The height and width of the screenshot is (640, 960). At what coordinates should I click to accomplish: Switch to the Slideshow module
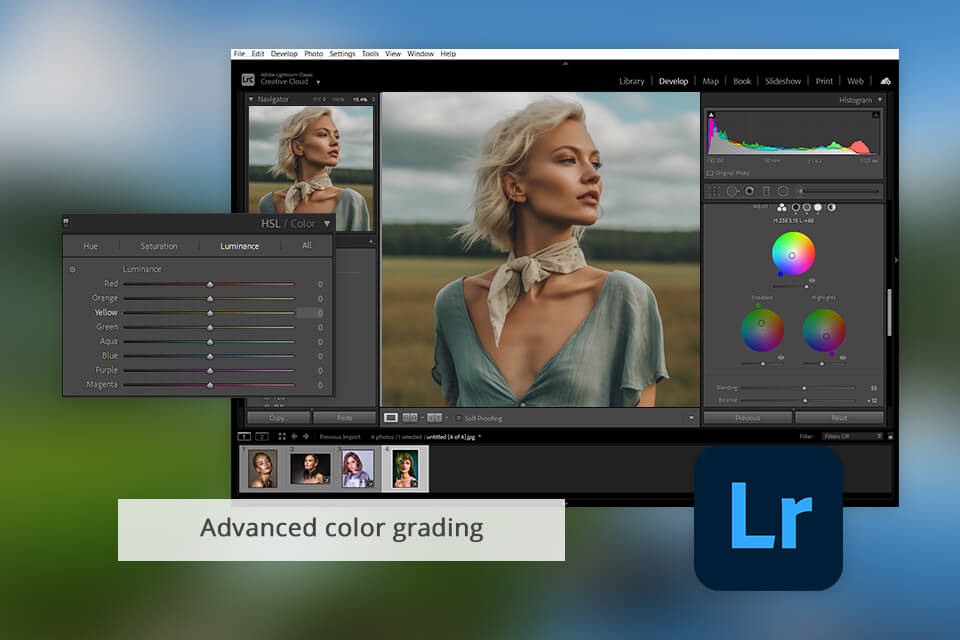(x=782, y=81)
